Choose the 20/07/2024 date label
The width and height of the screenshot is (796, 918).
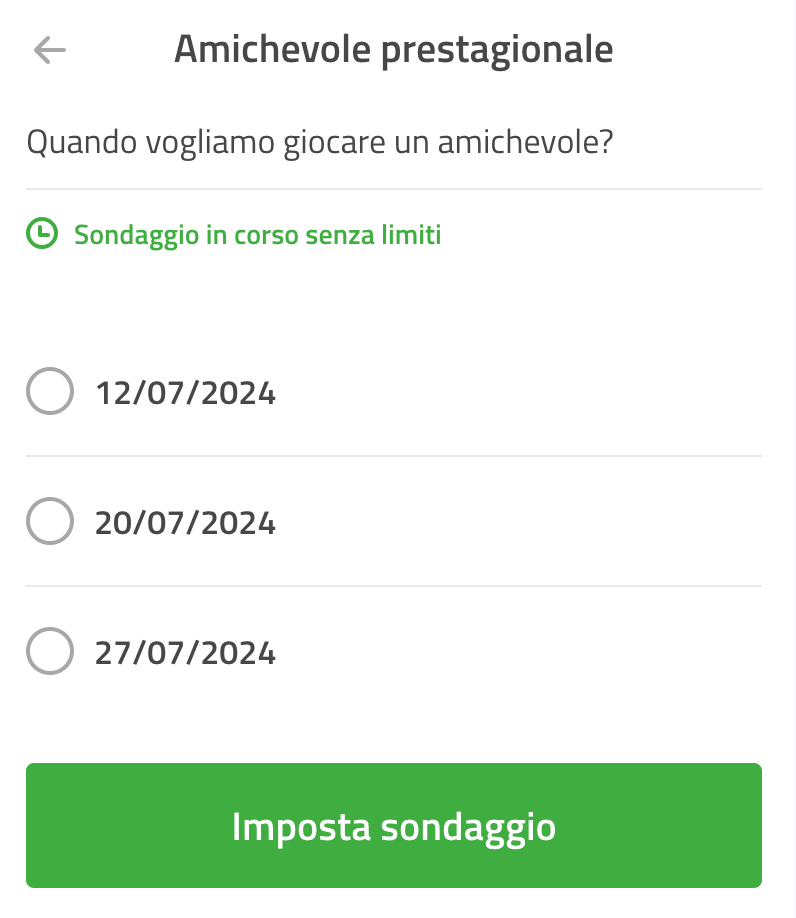185,523
